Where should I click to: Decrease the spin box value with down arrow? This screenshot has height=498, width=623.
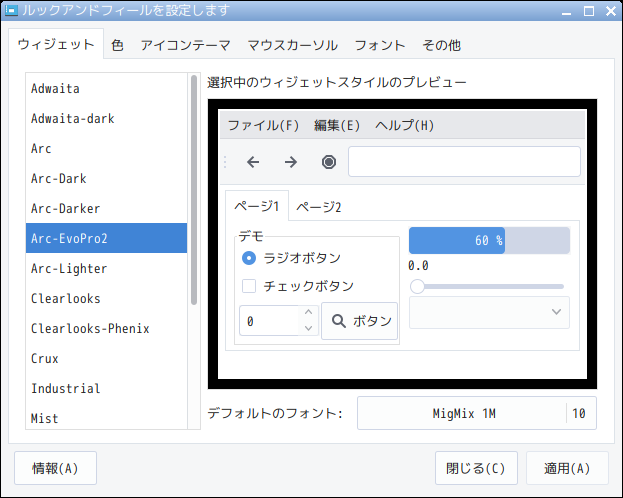tap(308, 328)
